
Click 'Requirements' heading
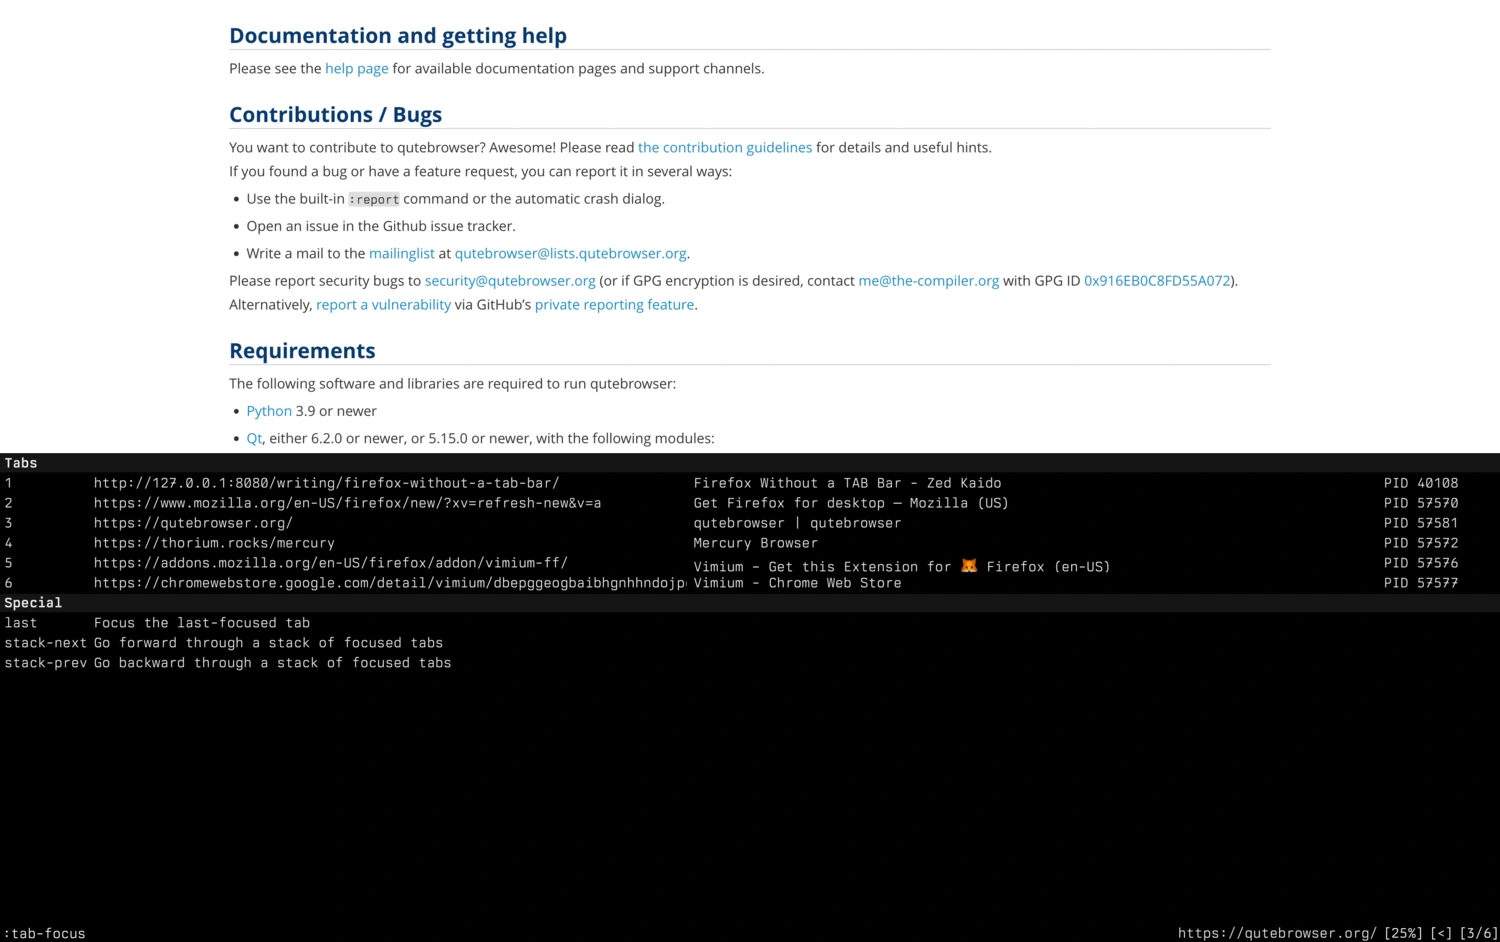302,351
